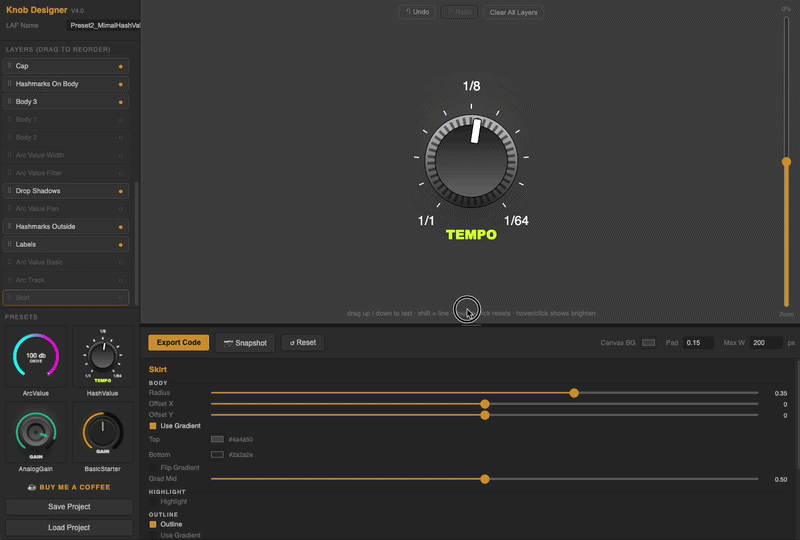Toggle visibility dot of Hashmarks On Body layer
The height and width of the screenshot is (540, 800).
120,84
